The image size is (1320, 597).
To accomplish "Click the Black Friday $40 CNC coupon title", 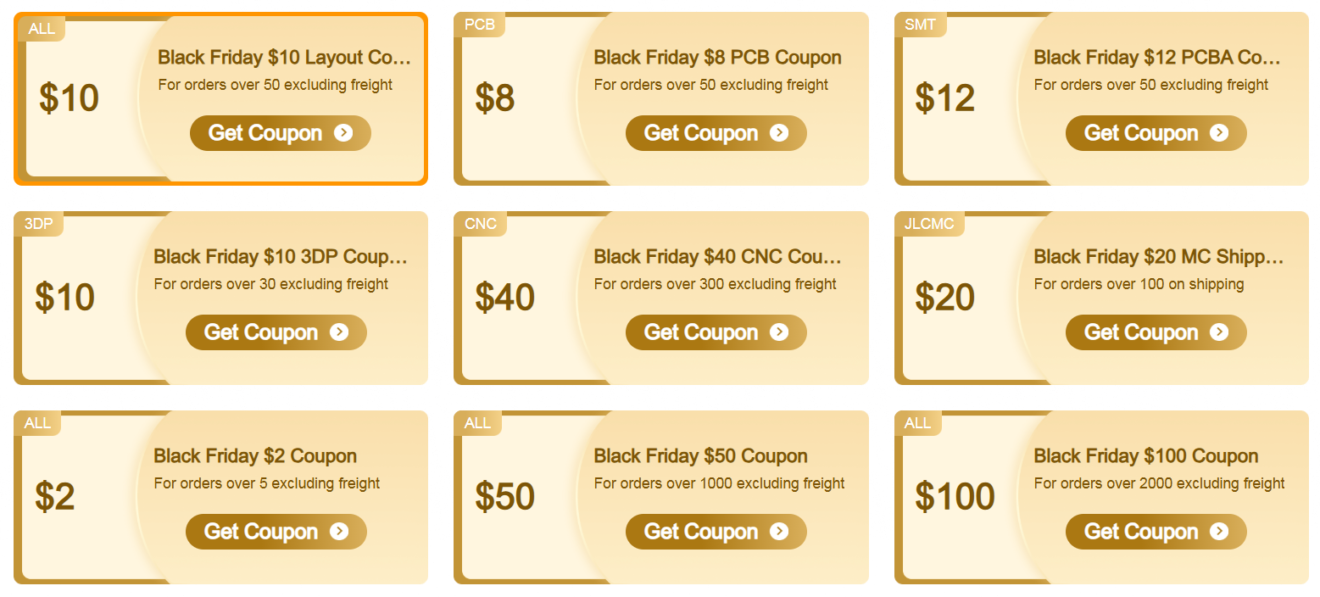I will [x=717, y=257].
